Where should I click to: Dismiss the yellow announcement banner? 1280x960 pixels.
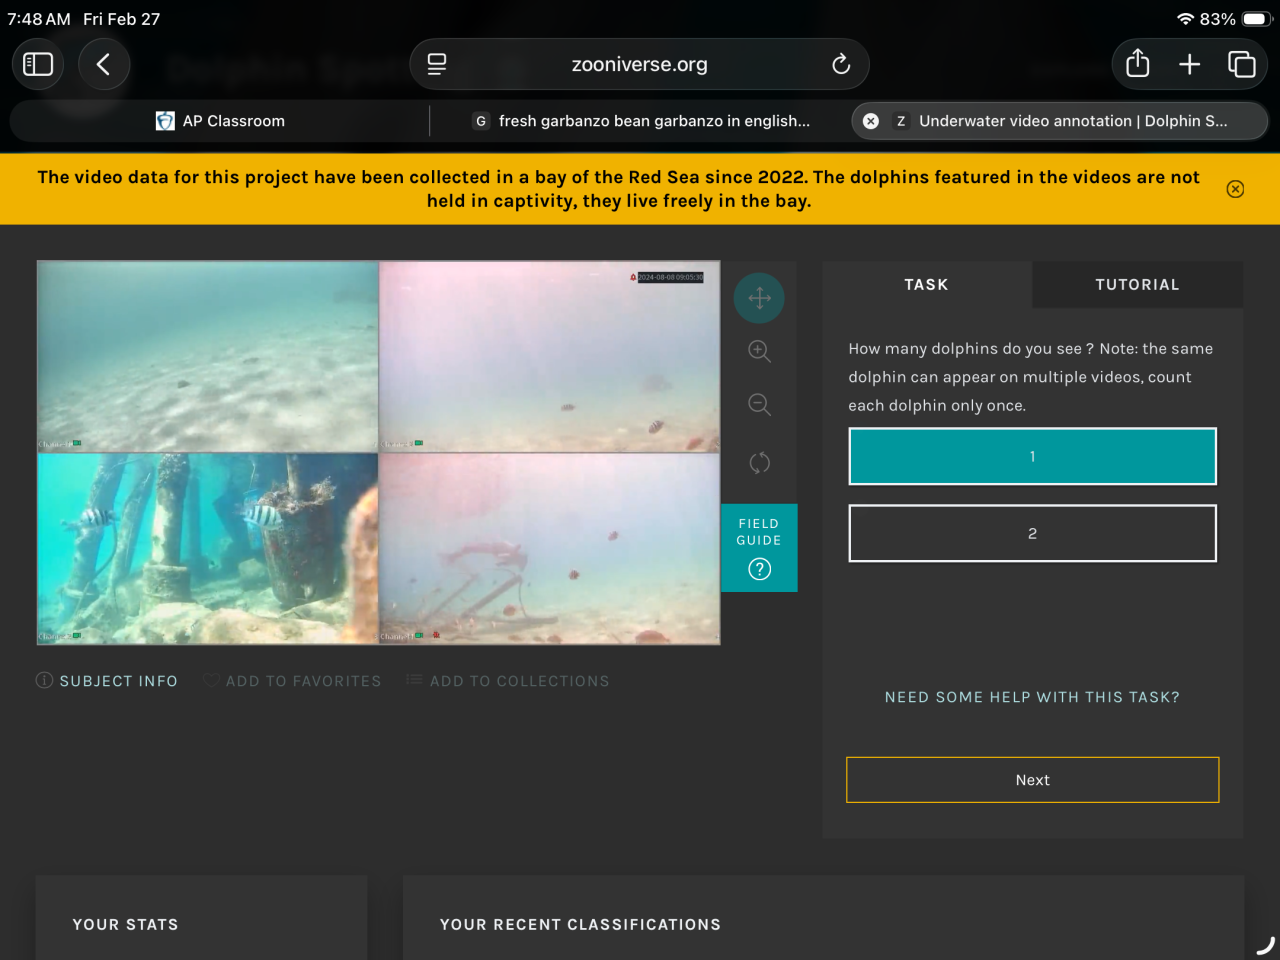1236,189
